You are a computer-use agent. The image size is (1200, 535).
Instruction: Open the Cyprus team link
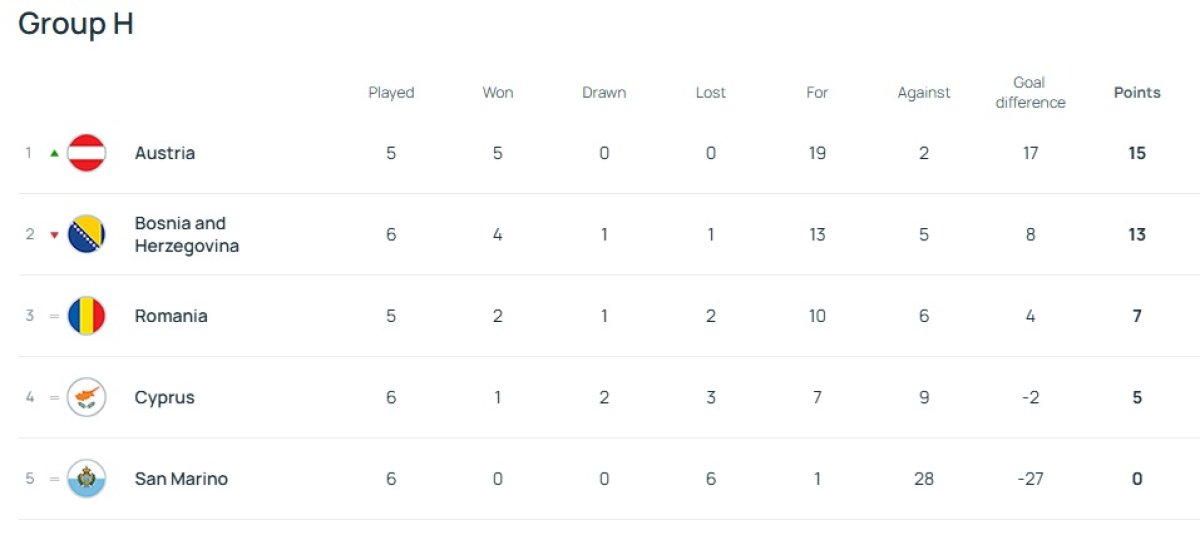point(165,397)
